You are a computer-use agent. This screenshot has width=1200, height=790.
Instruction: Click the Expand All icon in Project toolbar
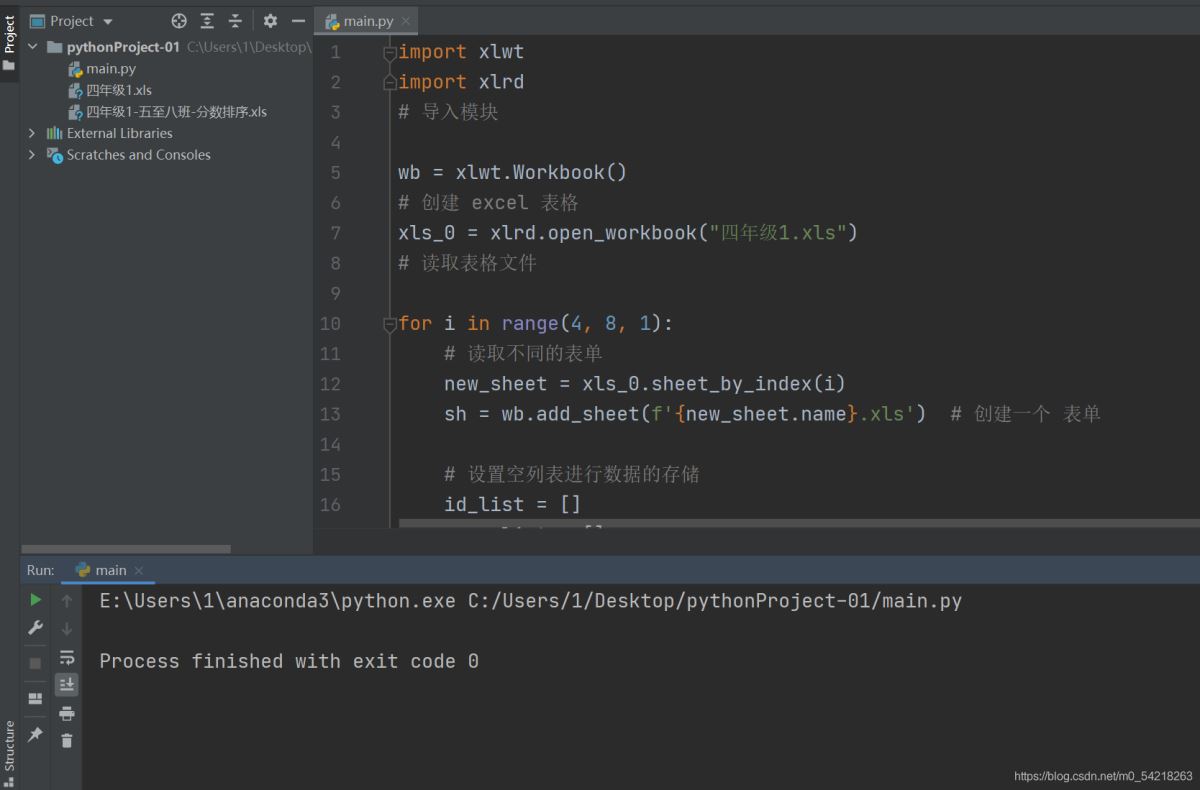[x=206, y=20]
